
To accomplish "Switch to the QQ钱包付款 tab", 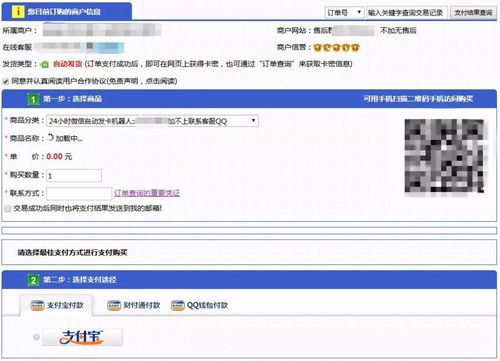I will [x=199, y=305].
